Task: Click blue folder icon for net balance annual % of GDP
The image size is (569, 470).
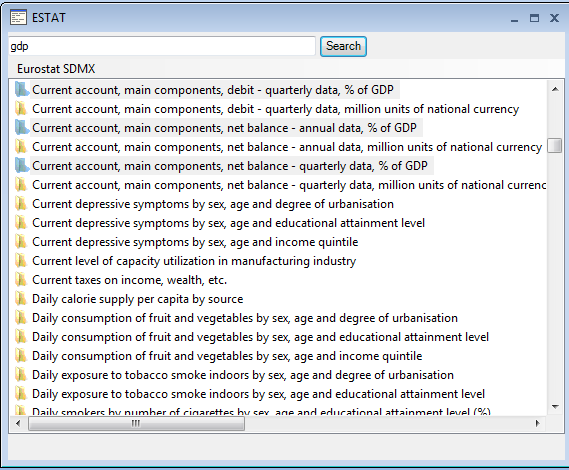Action: click(x=22, y=128)
